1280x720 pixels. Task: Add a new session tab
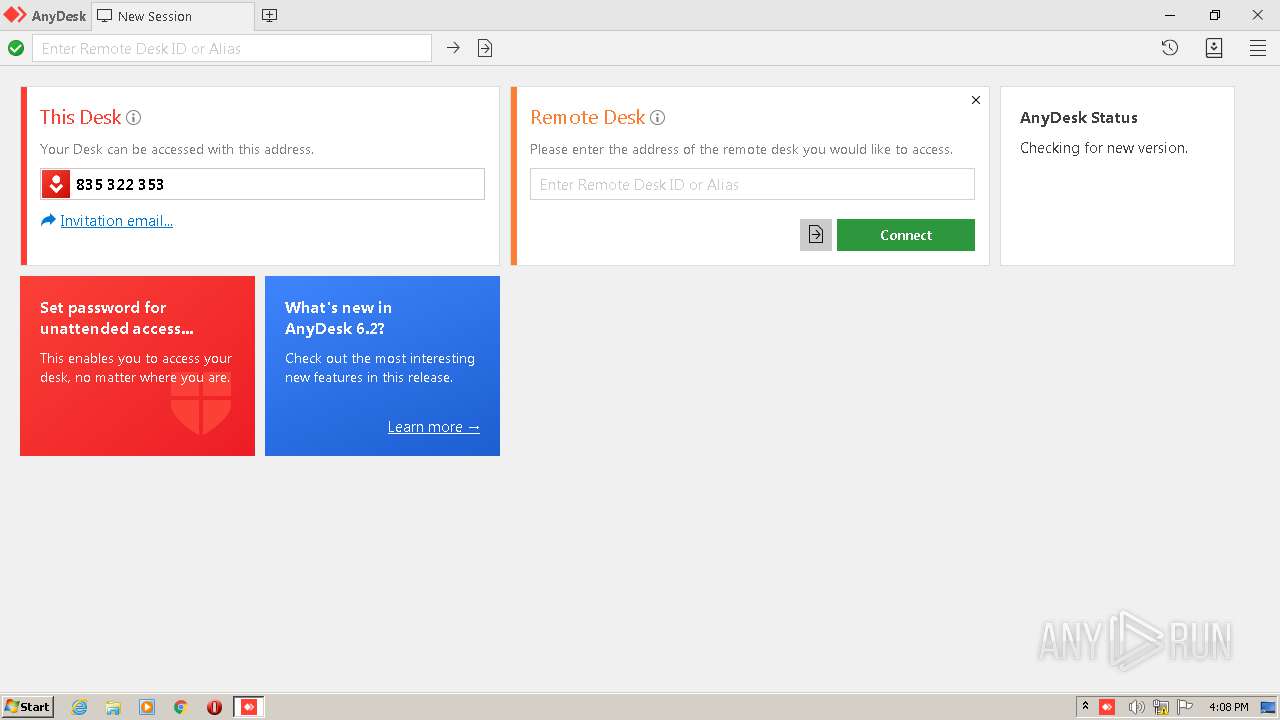coord(269,16)
